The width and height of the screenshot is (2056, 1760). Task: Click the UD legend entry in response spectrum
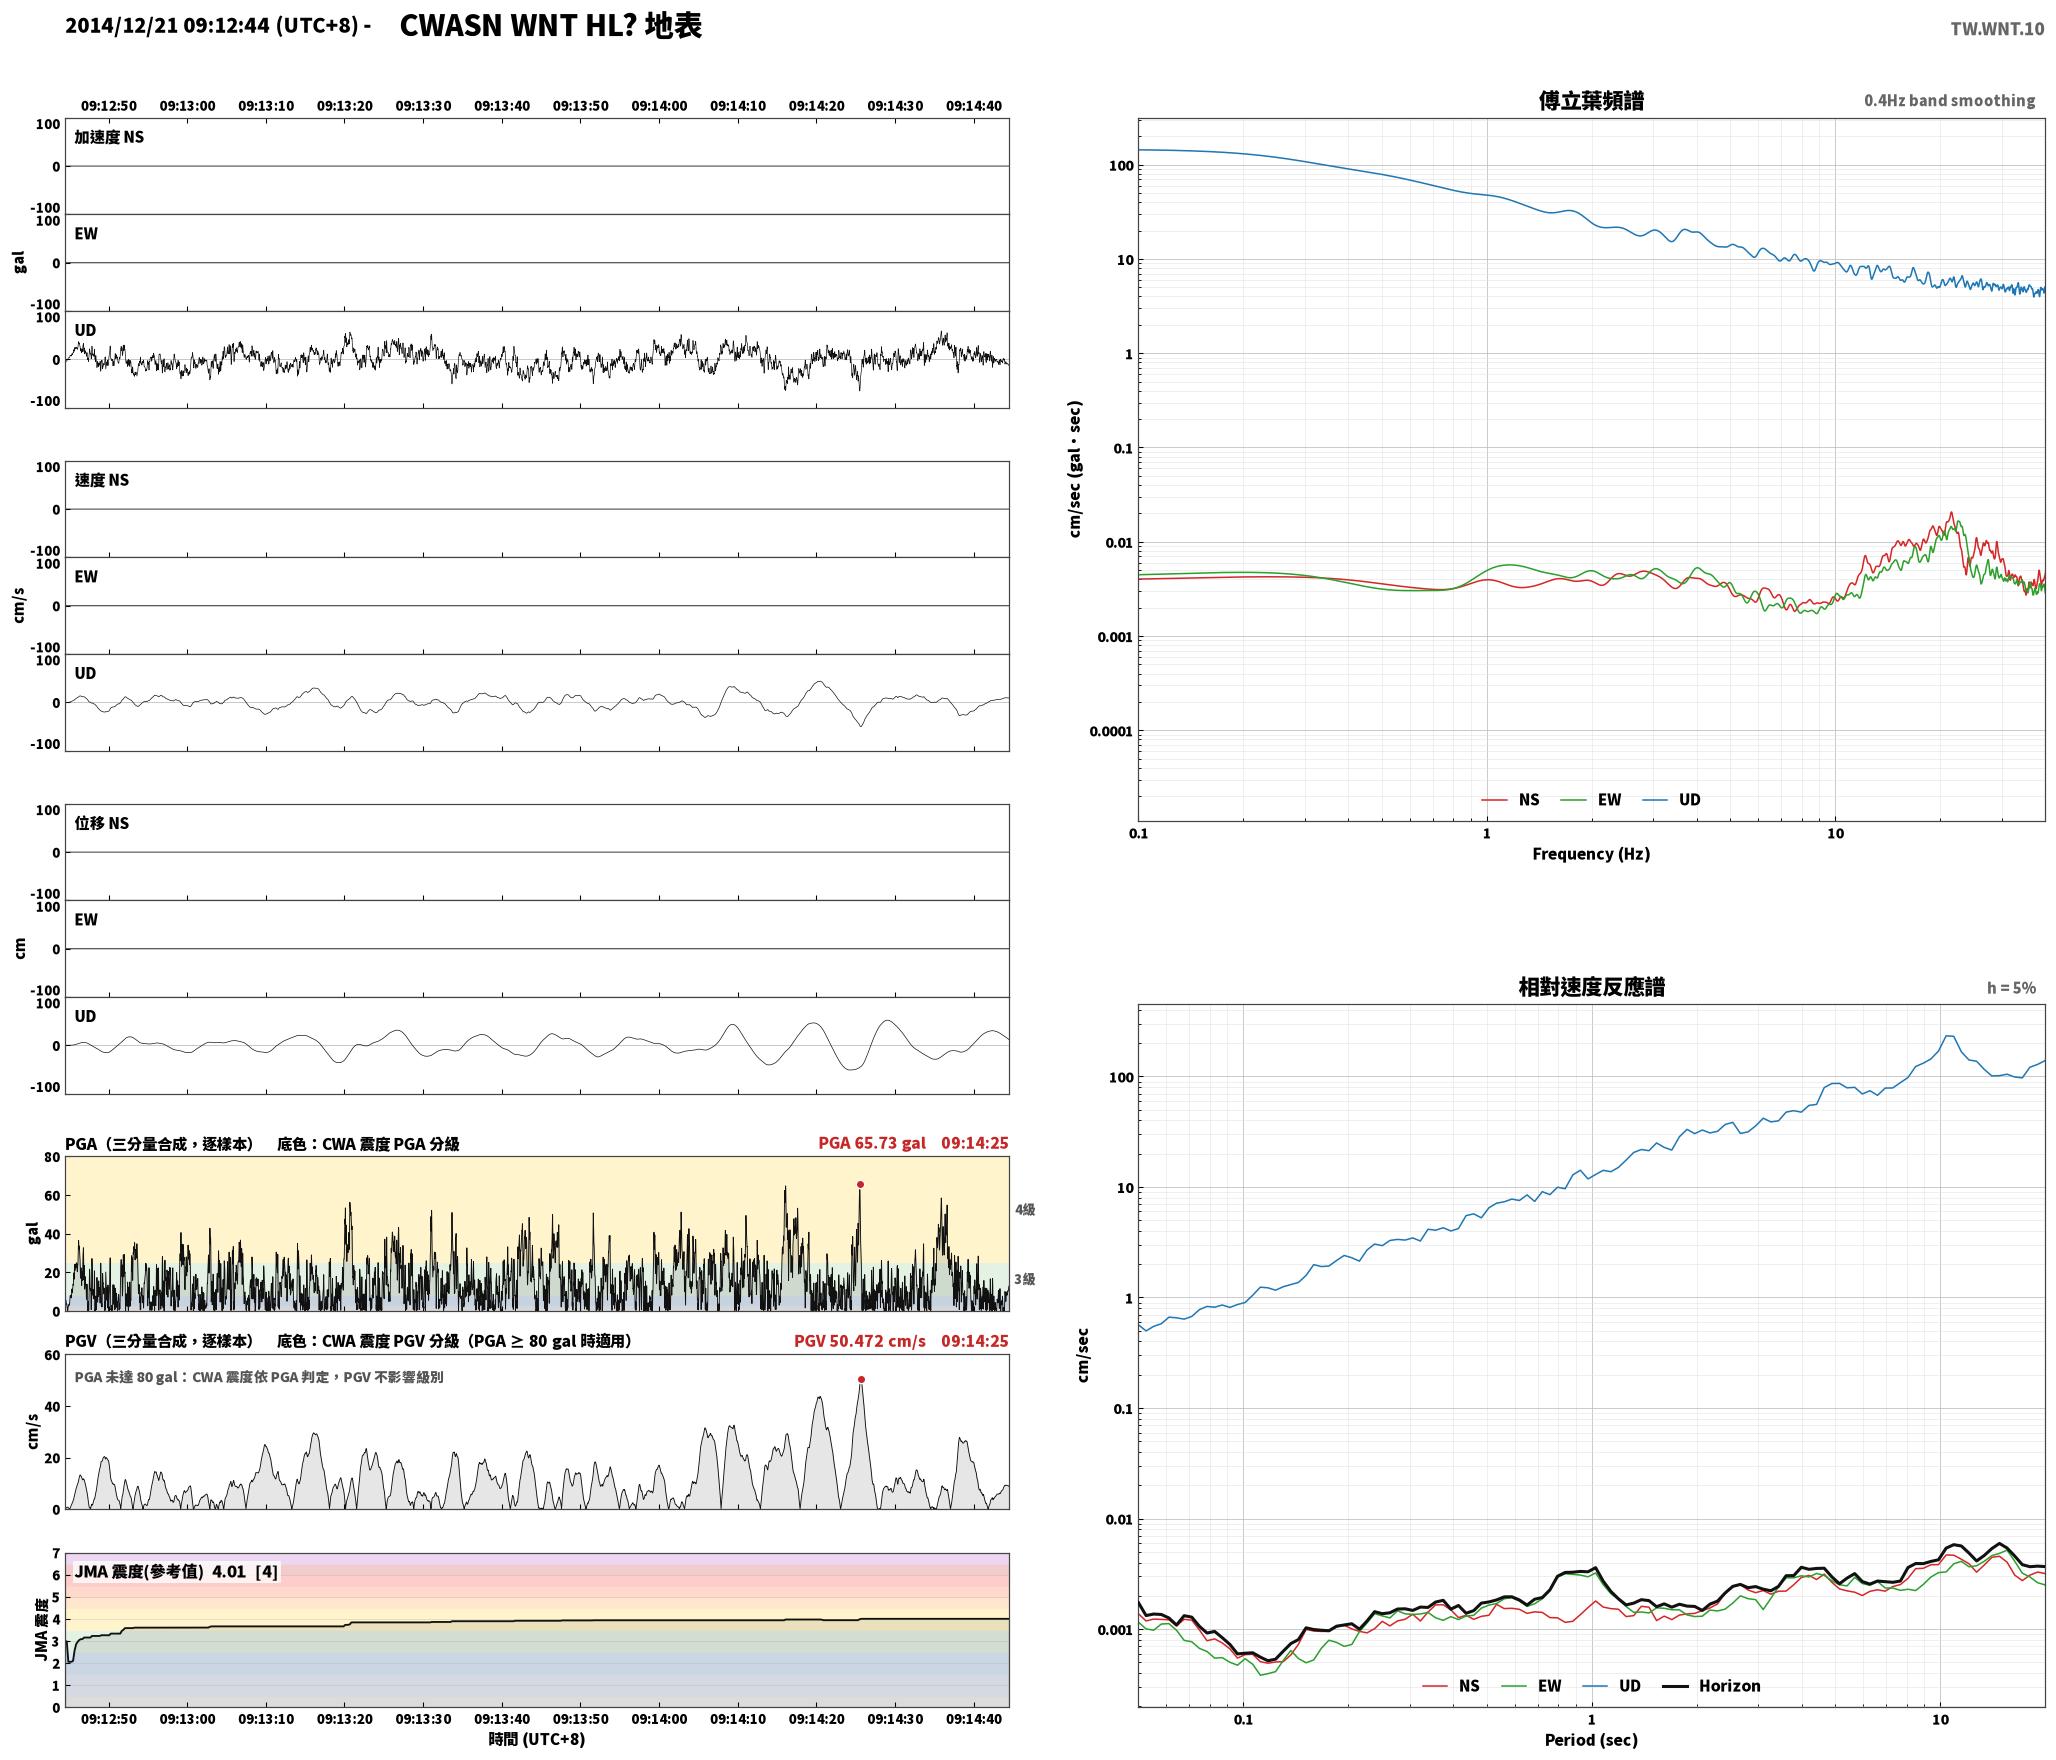coord(1611,1686)
